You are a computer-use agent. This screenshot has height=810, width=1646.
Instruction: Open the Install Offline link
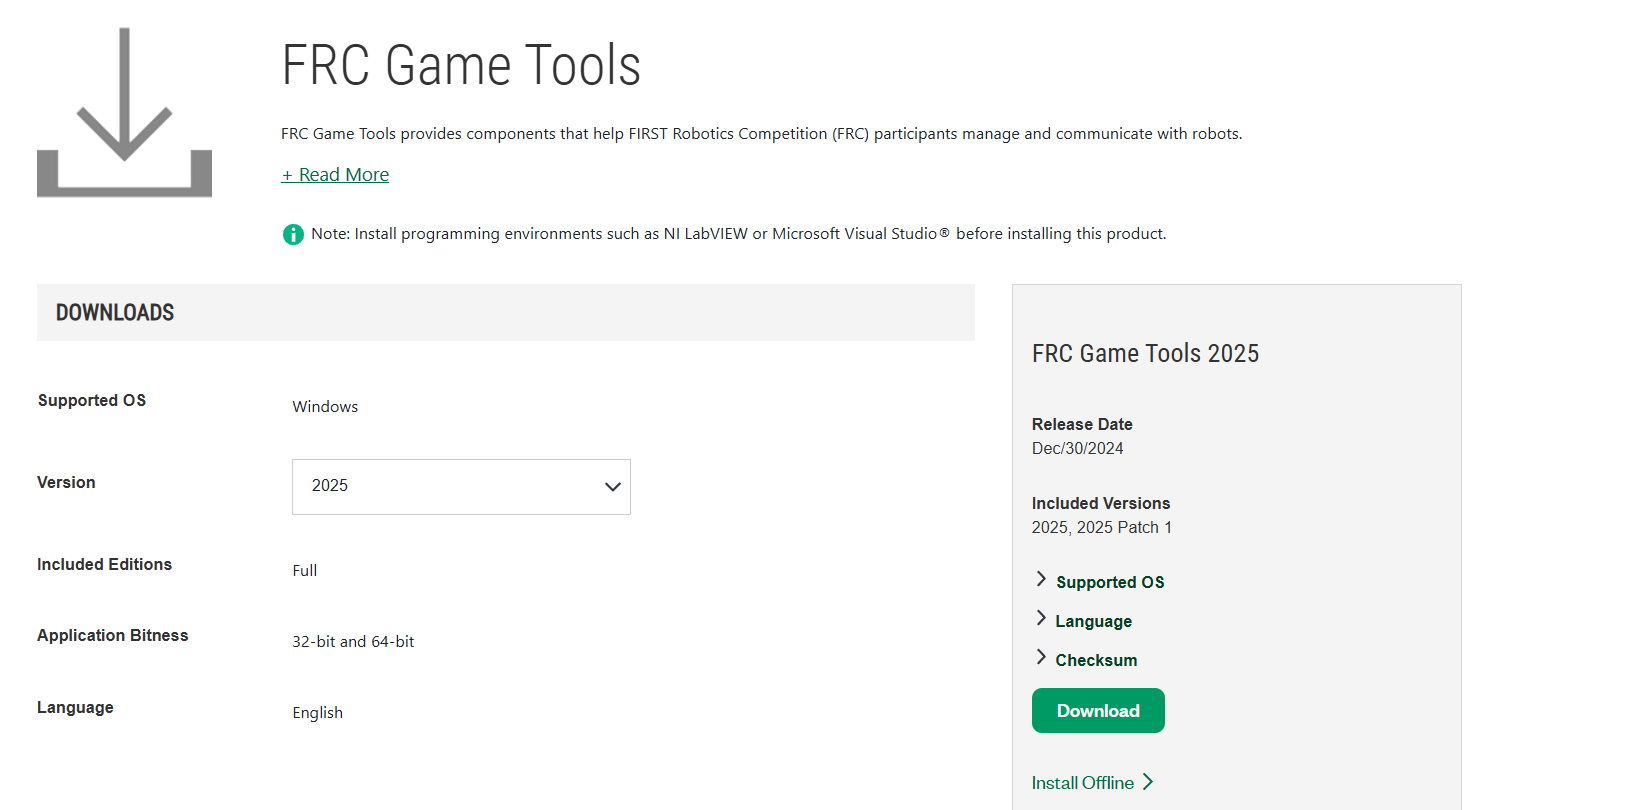1093,783
